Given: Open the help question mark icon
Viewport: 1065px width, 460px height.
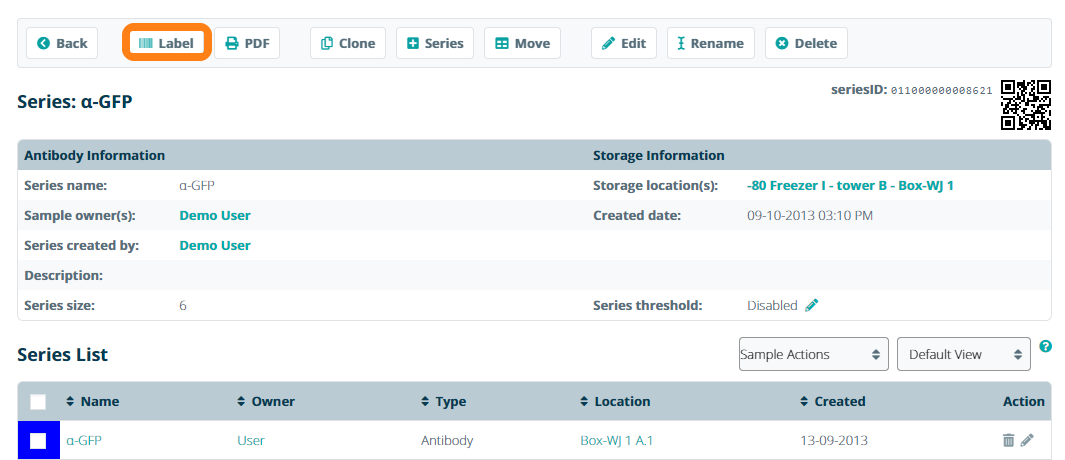Looking at the screenshot, I should click(x=1045, y=347).
